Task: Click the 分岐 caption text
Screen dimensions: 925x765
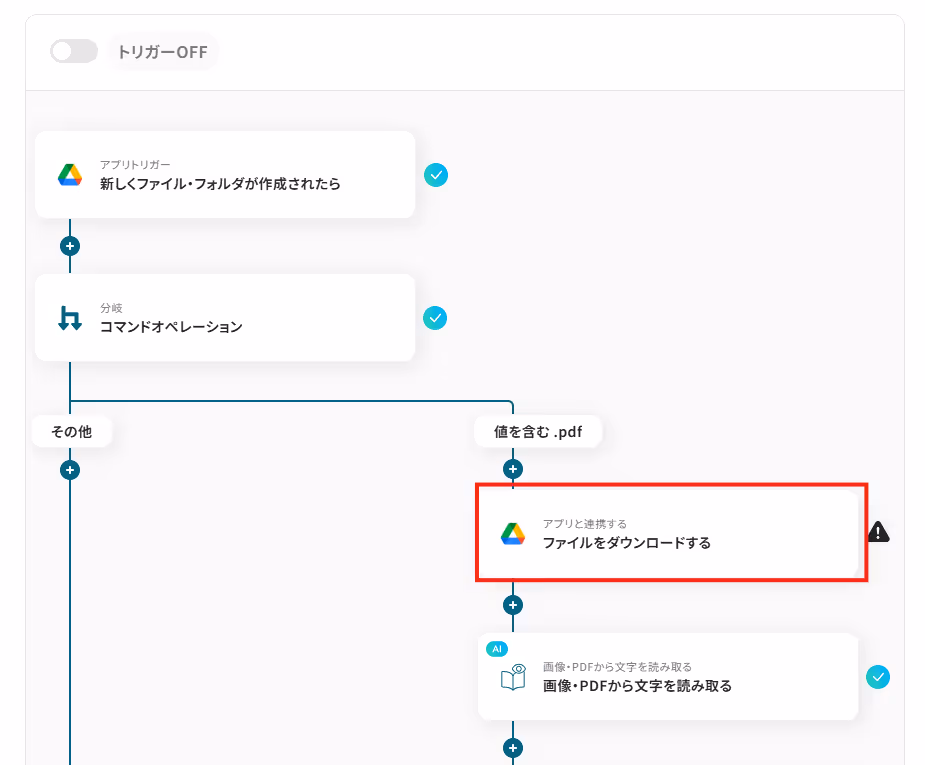Action: 111,308
